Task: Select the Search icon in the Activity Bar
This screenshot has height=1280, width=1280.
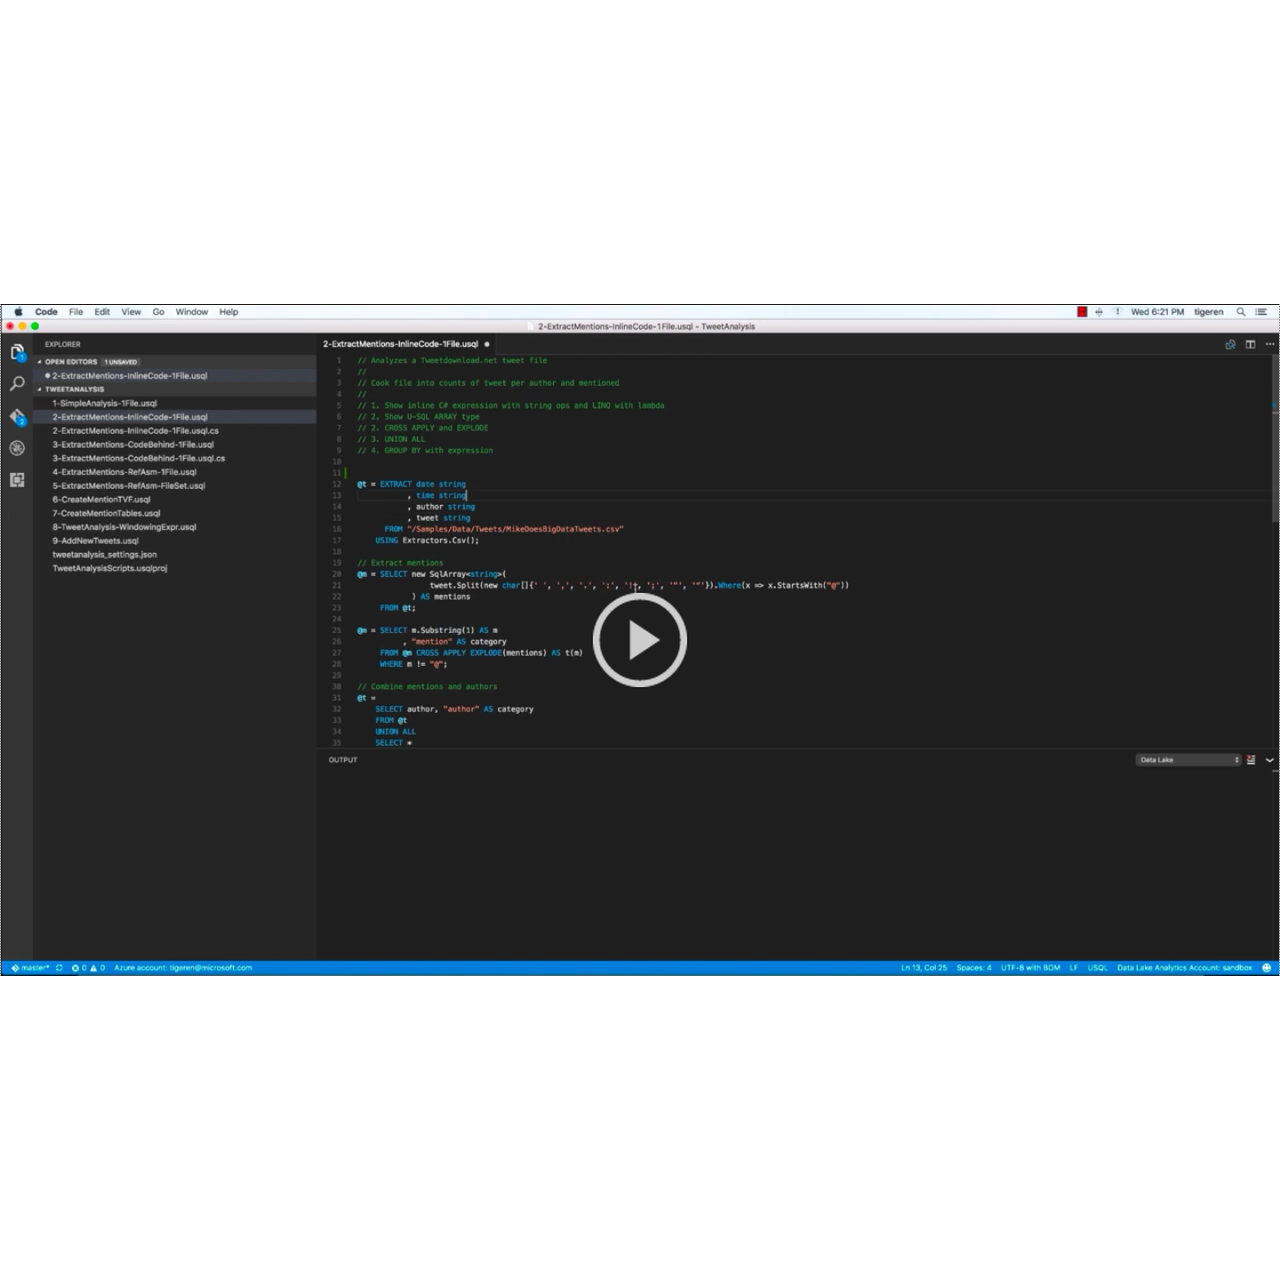Action: [x=17, y=382]
